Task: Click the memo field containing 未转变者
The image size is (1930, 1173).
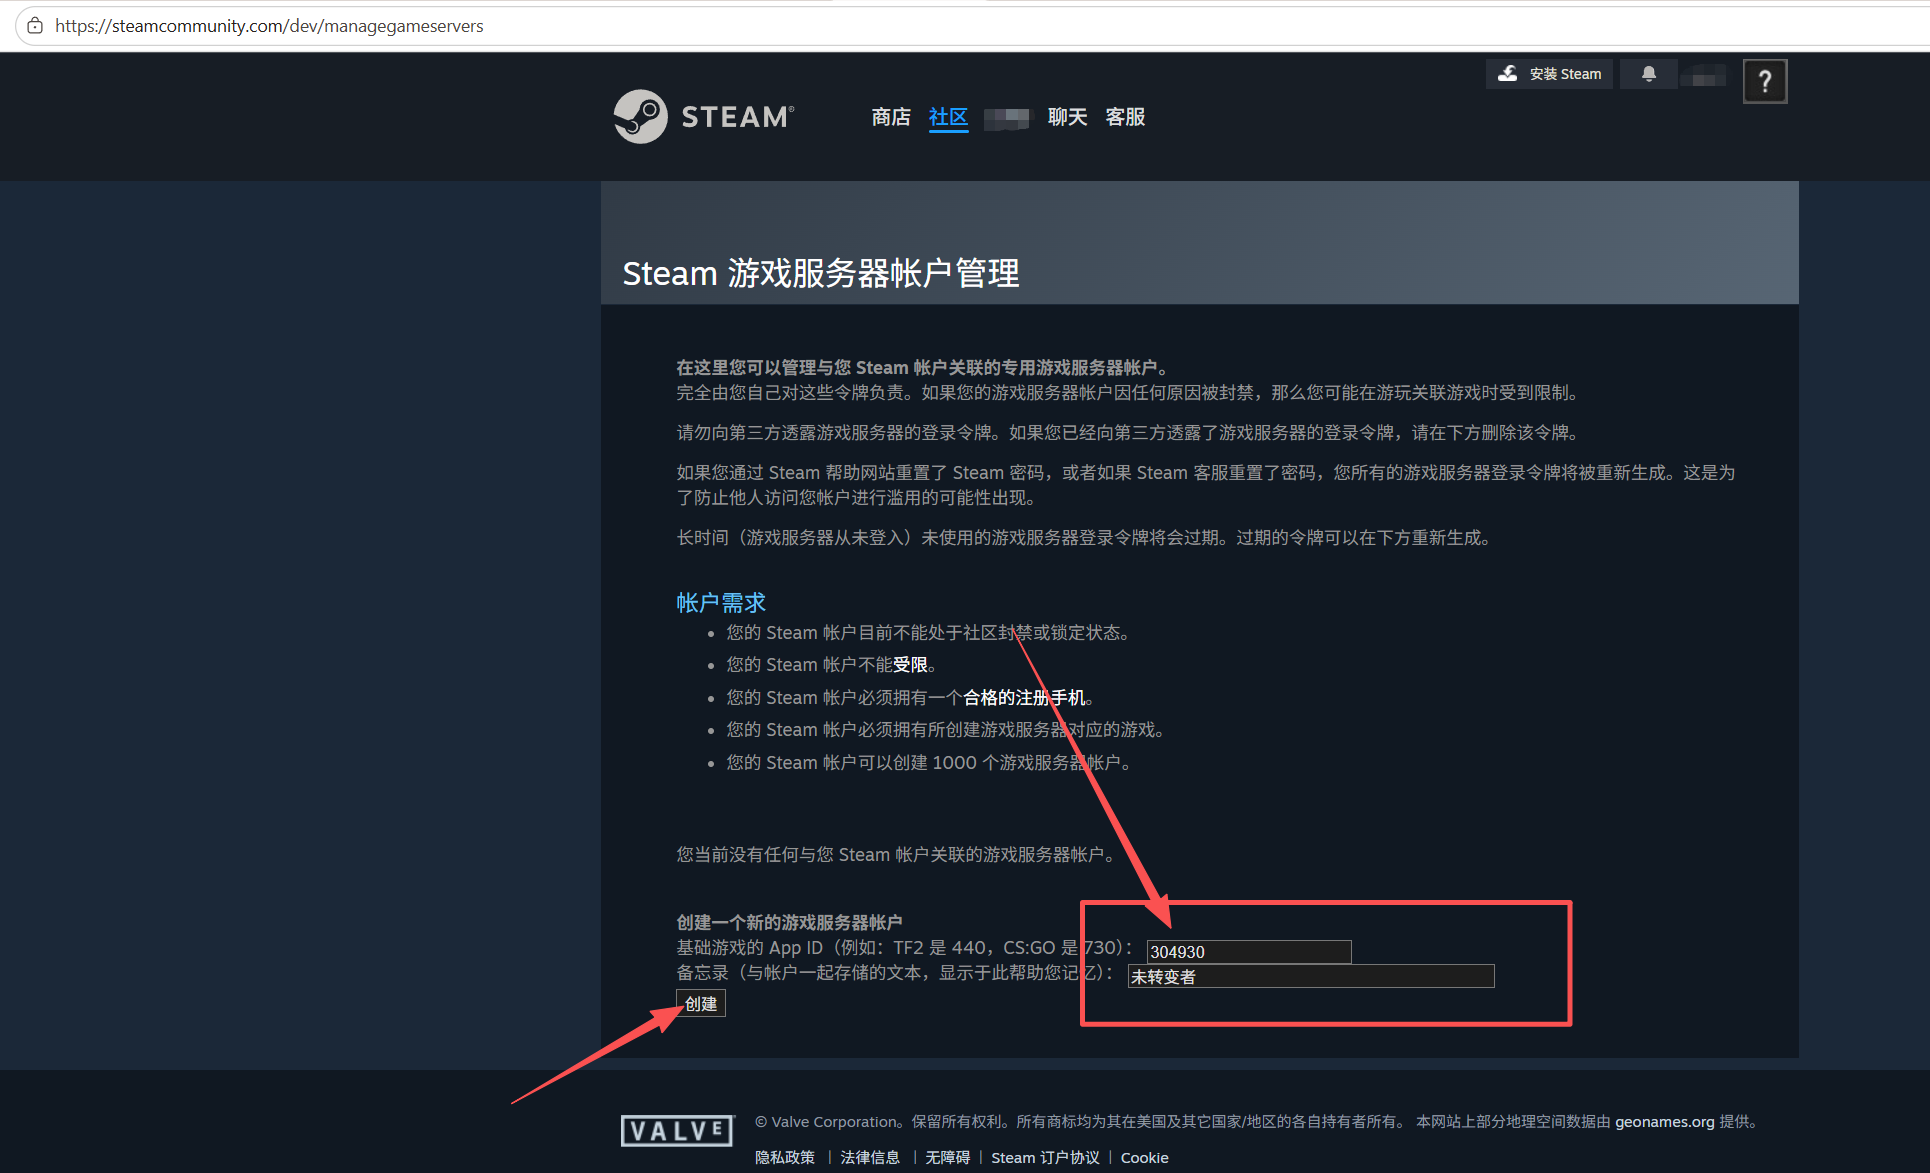Action: 1310,977
